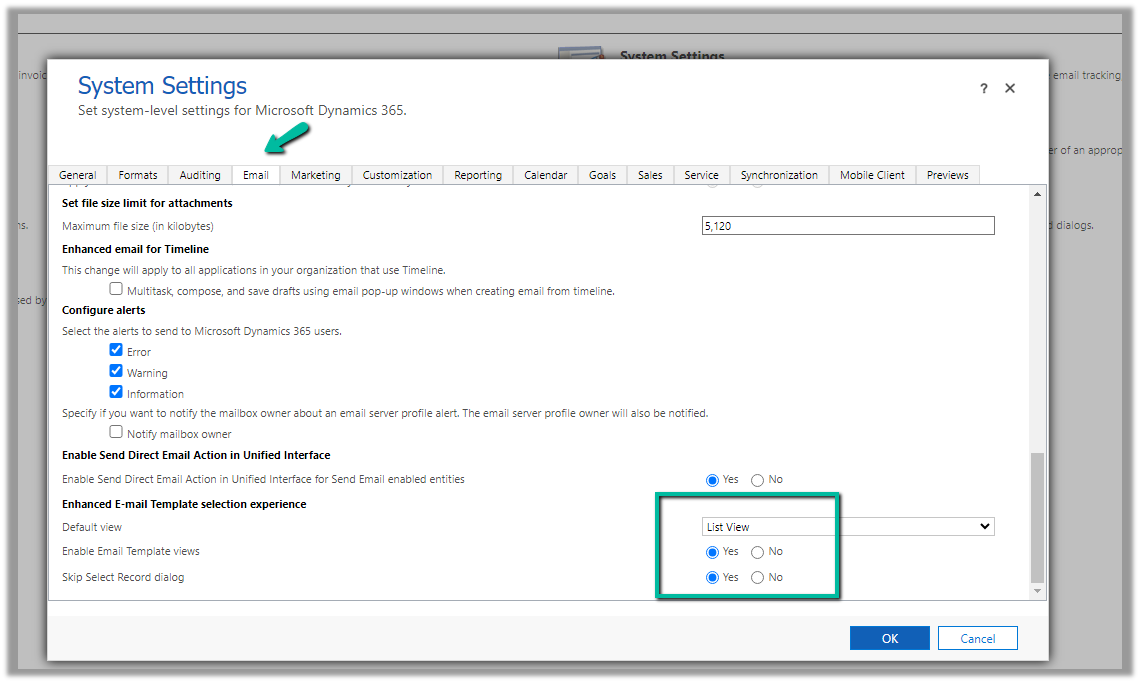The width and height of the screenshot is (1140, 683).
Task: Open the Auditing tab
Action: [200, 175]
